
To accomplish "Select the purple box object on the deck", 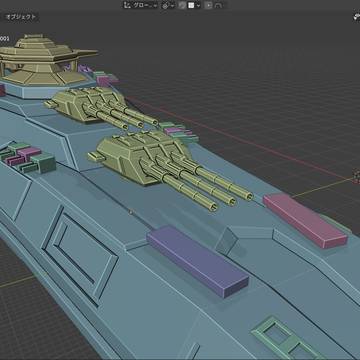I will click(x=198, y=261).
